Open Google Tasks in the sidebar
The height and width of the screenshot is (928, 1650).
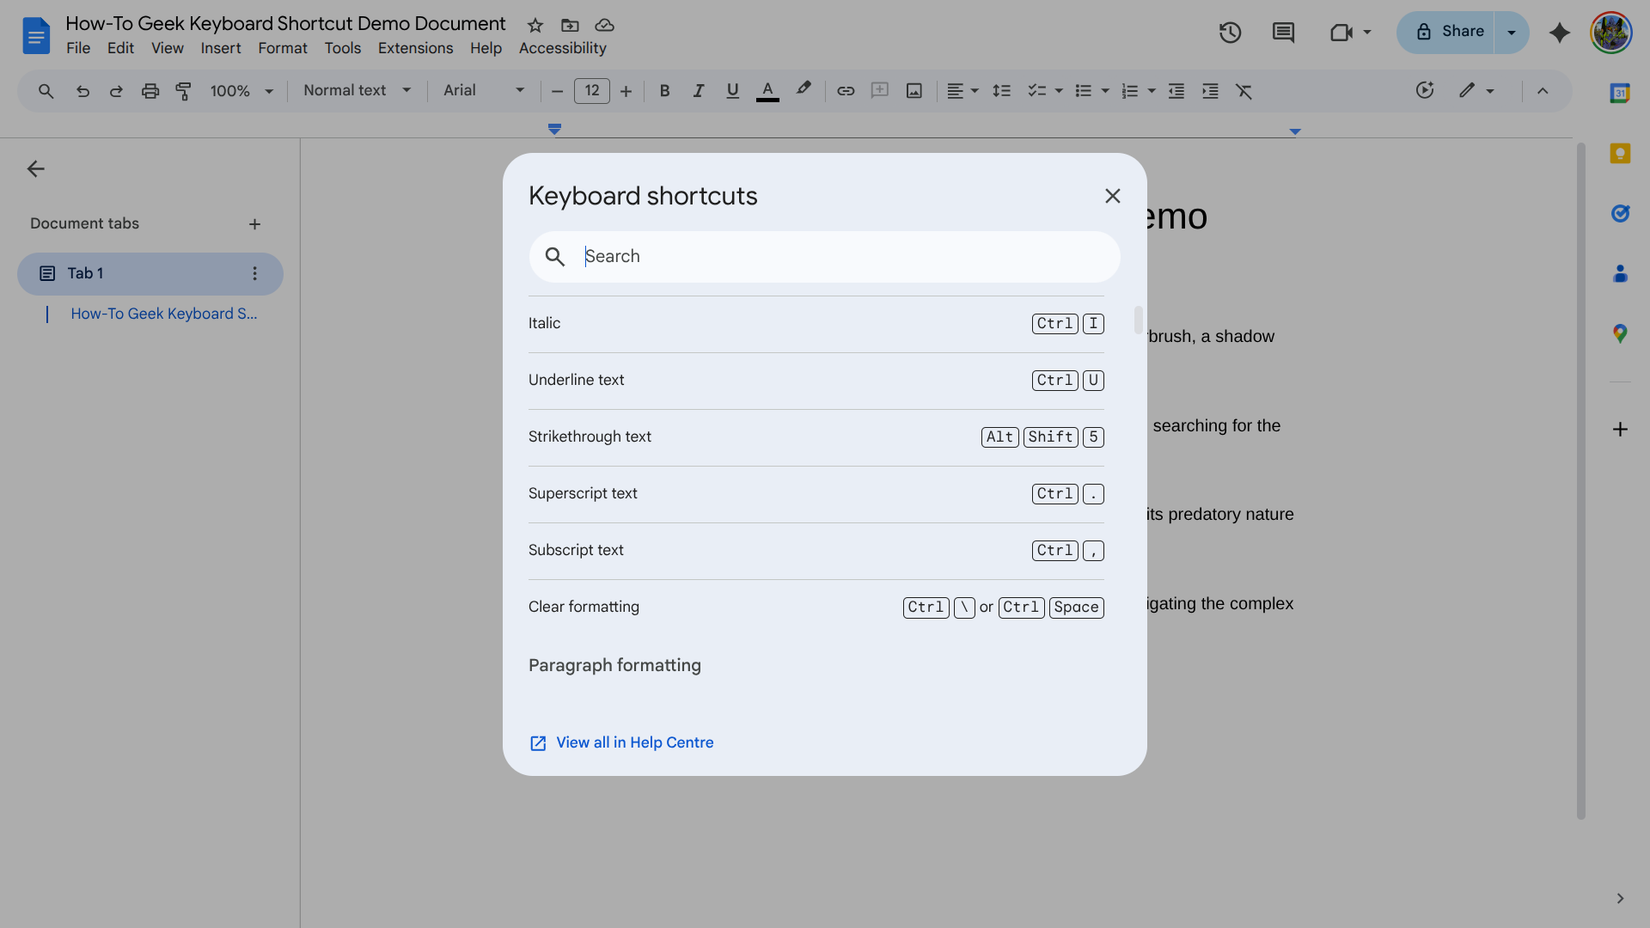click(1620, 213)
